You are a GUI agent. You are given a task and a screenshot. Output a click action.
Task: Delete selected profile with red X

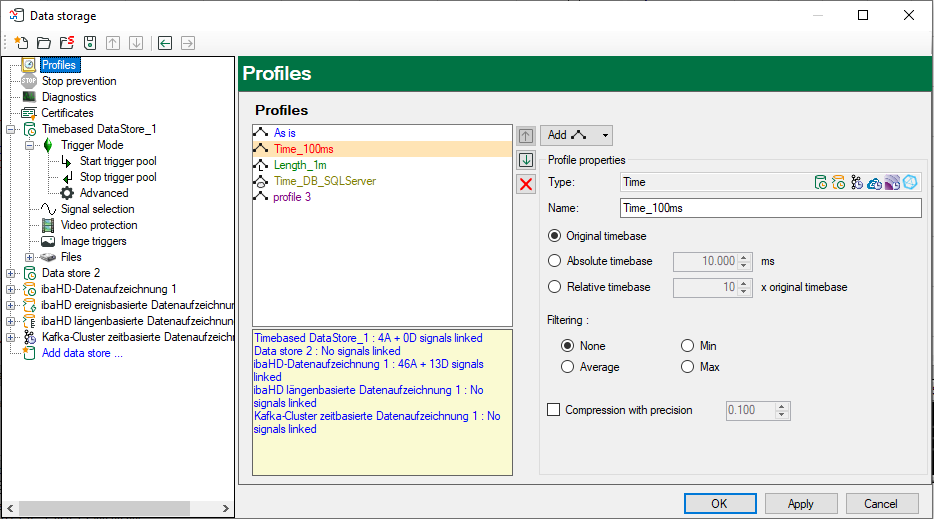pyautogui.click(x=526, y=184)
